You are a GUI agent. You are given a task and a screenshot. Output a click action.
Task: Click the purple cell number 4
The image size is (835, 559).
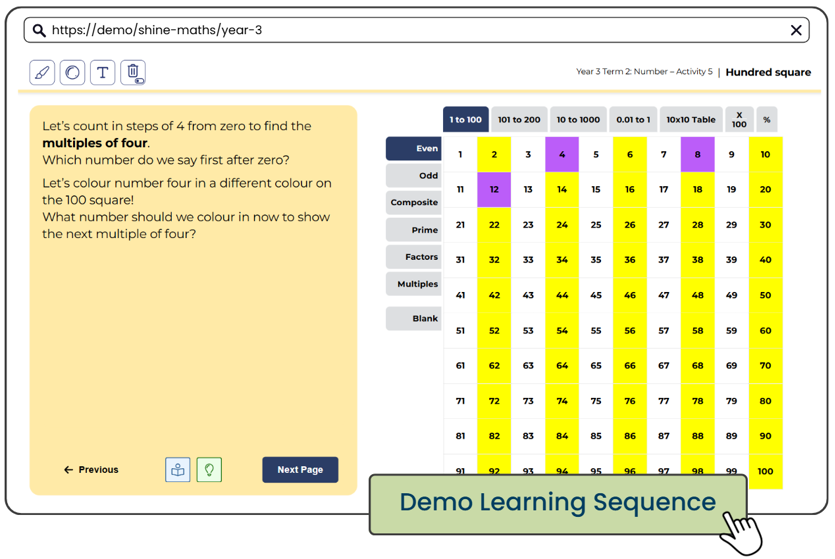tap(562, 154)
